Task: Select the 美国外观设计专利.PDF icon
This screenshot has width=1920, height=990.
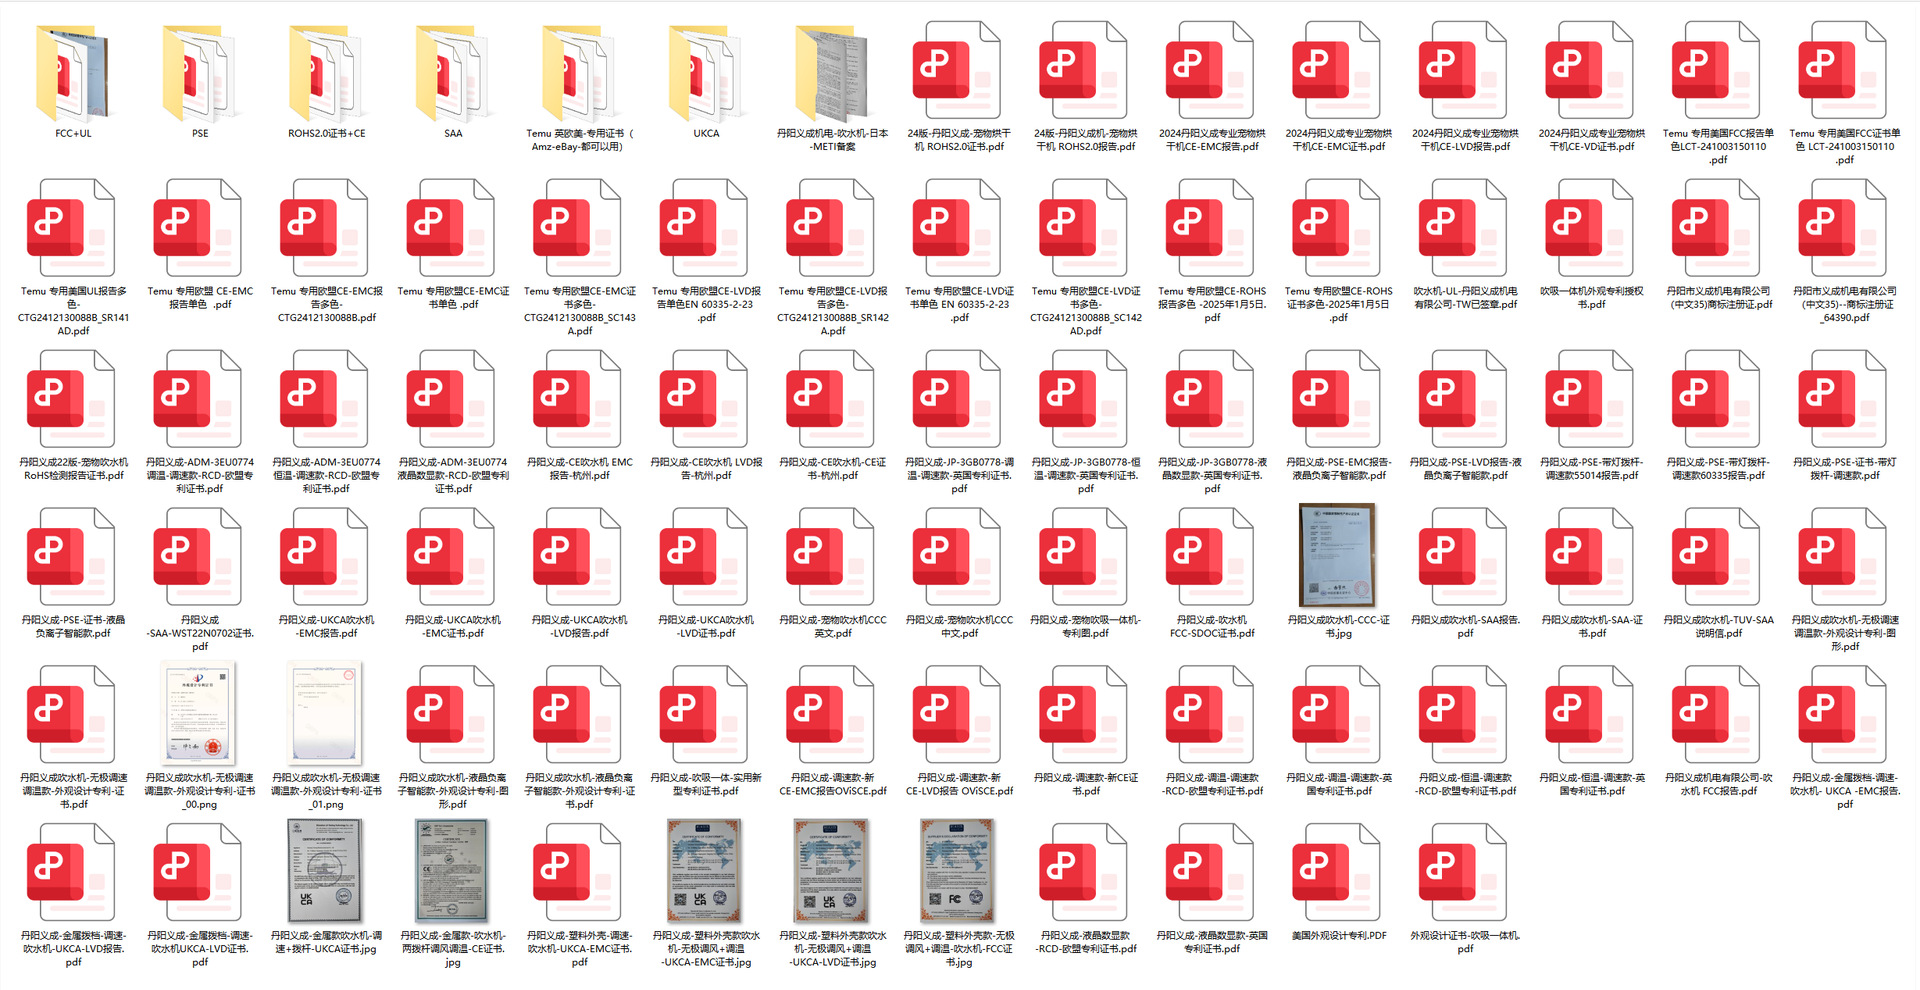Action: point(1338,874)
